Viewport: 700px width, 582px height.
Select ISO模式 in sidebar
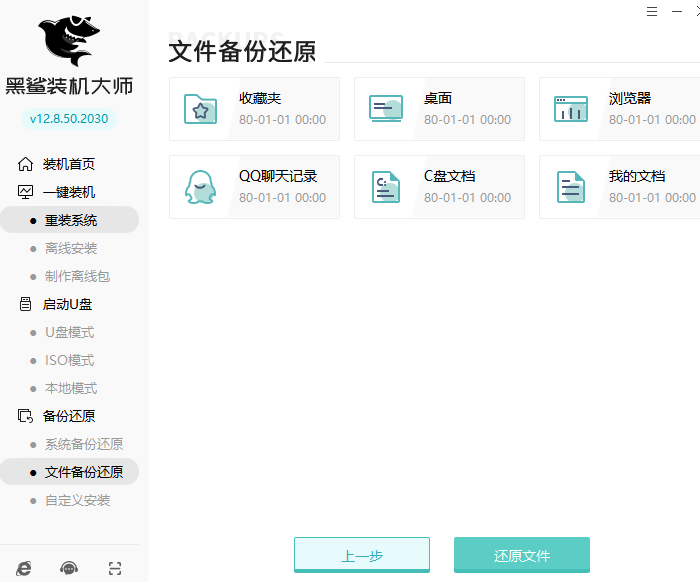pyautogui.click(x=70, y=360)
